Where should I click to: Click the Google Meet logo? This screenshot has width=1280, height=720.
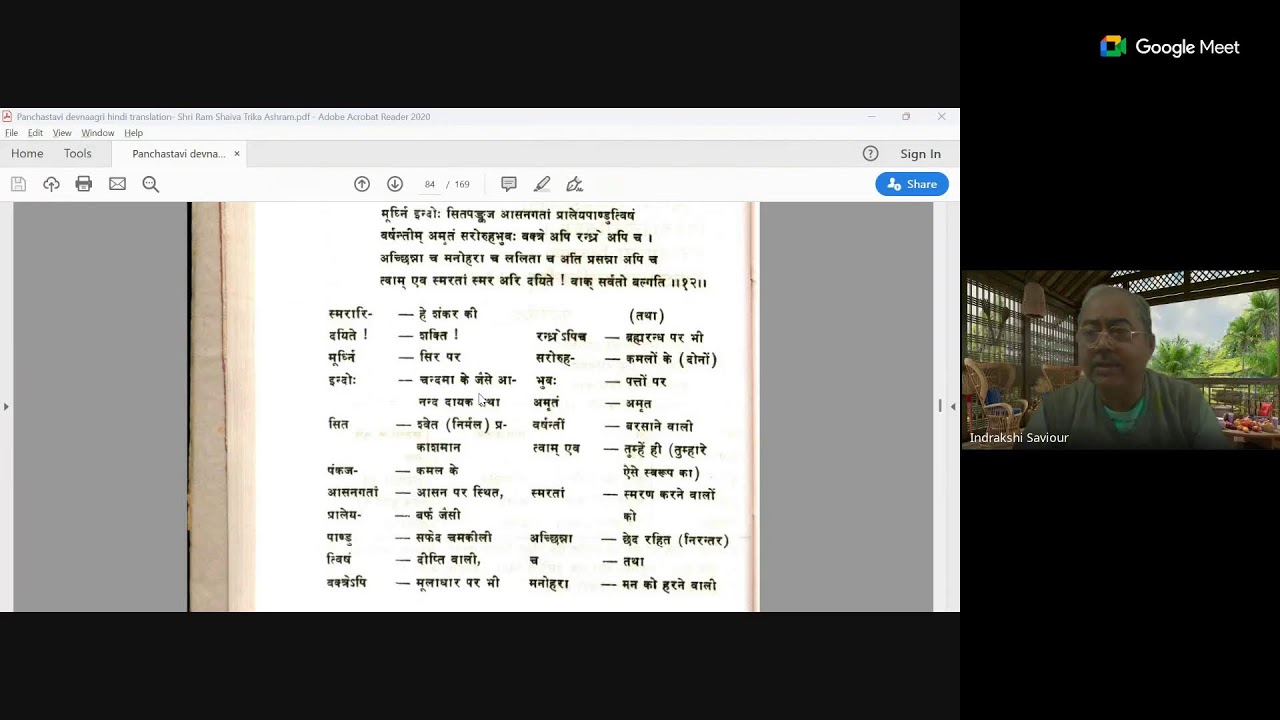(x=1170, y=47)
